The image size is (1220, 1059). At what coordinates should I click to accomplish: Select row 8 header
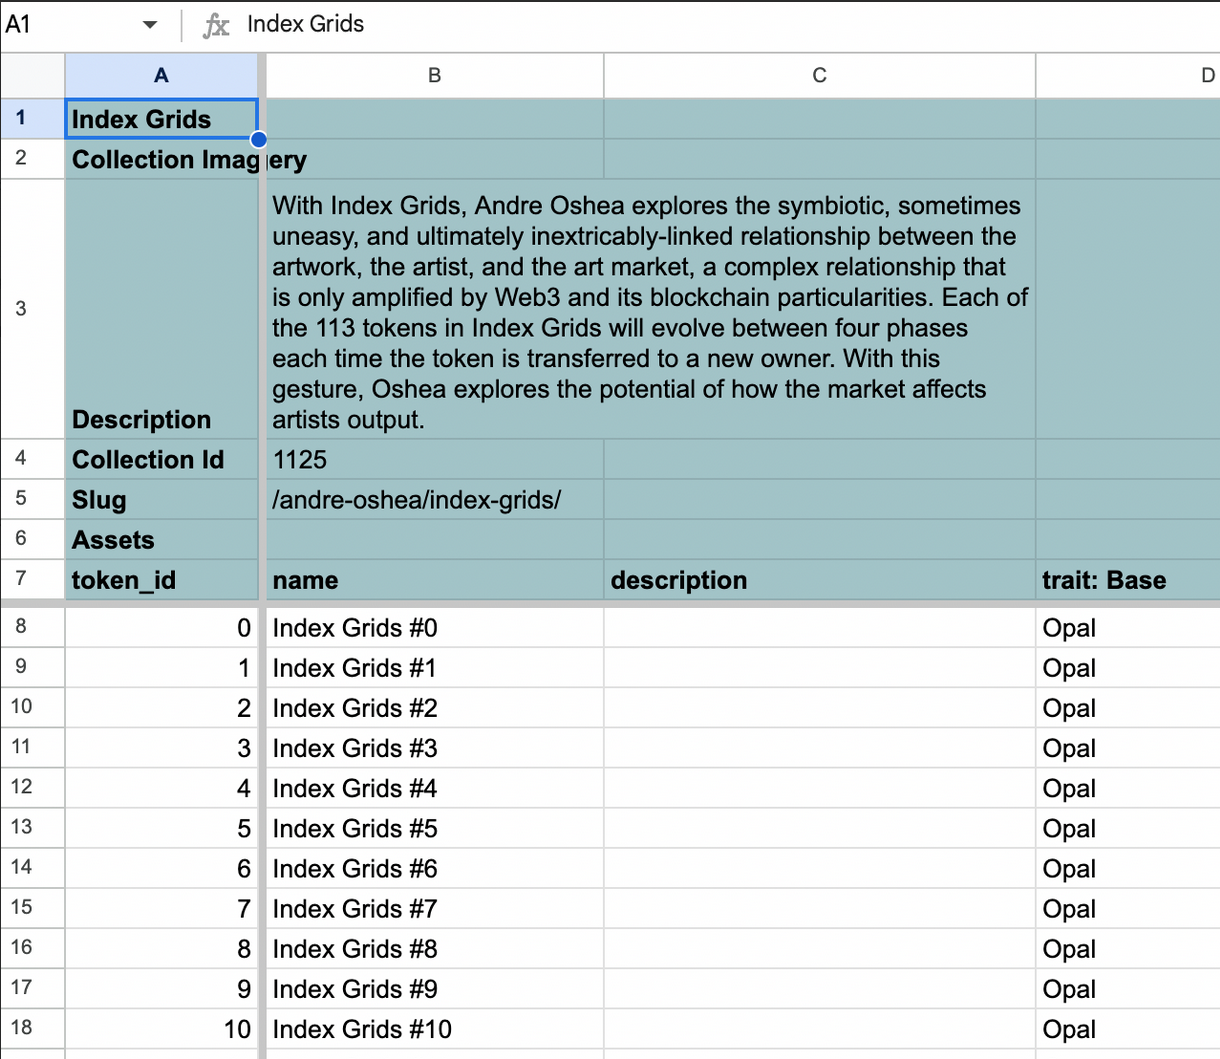click(x=32, y=627)
